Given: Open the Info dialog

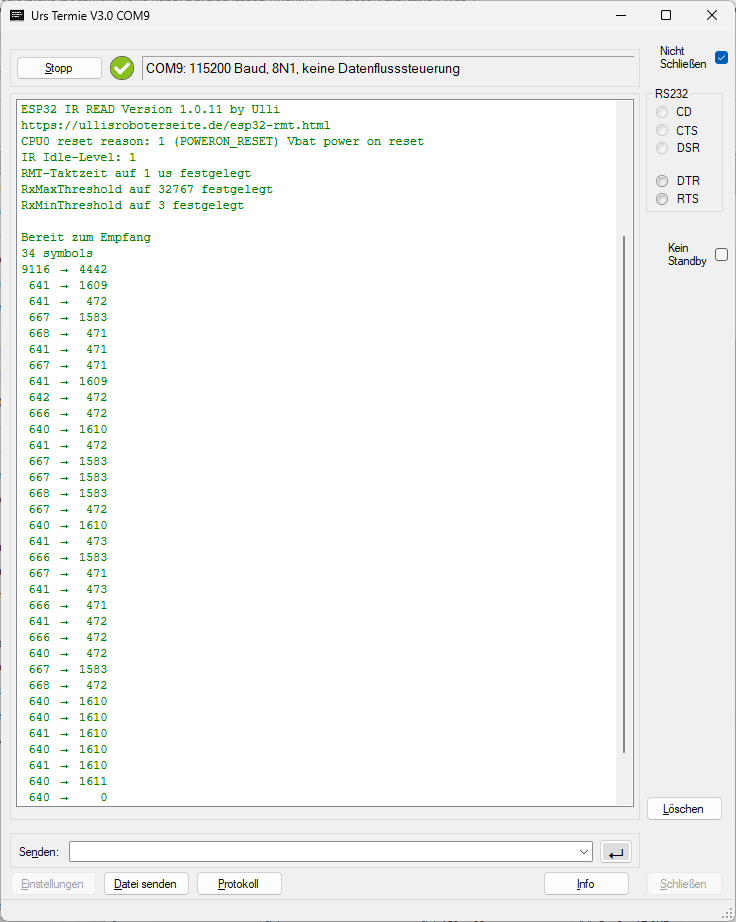Looking at the screenshot, I should (586, 884).
